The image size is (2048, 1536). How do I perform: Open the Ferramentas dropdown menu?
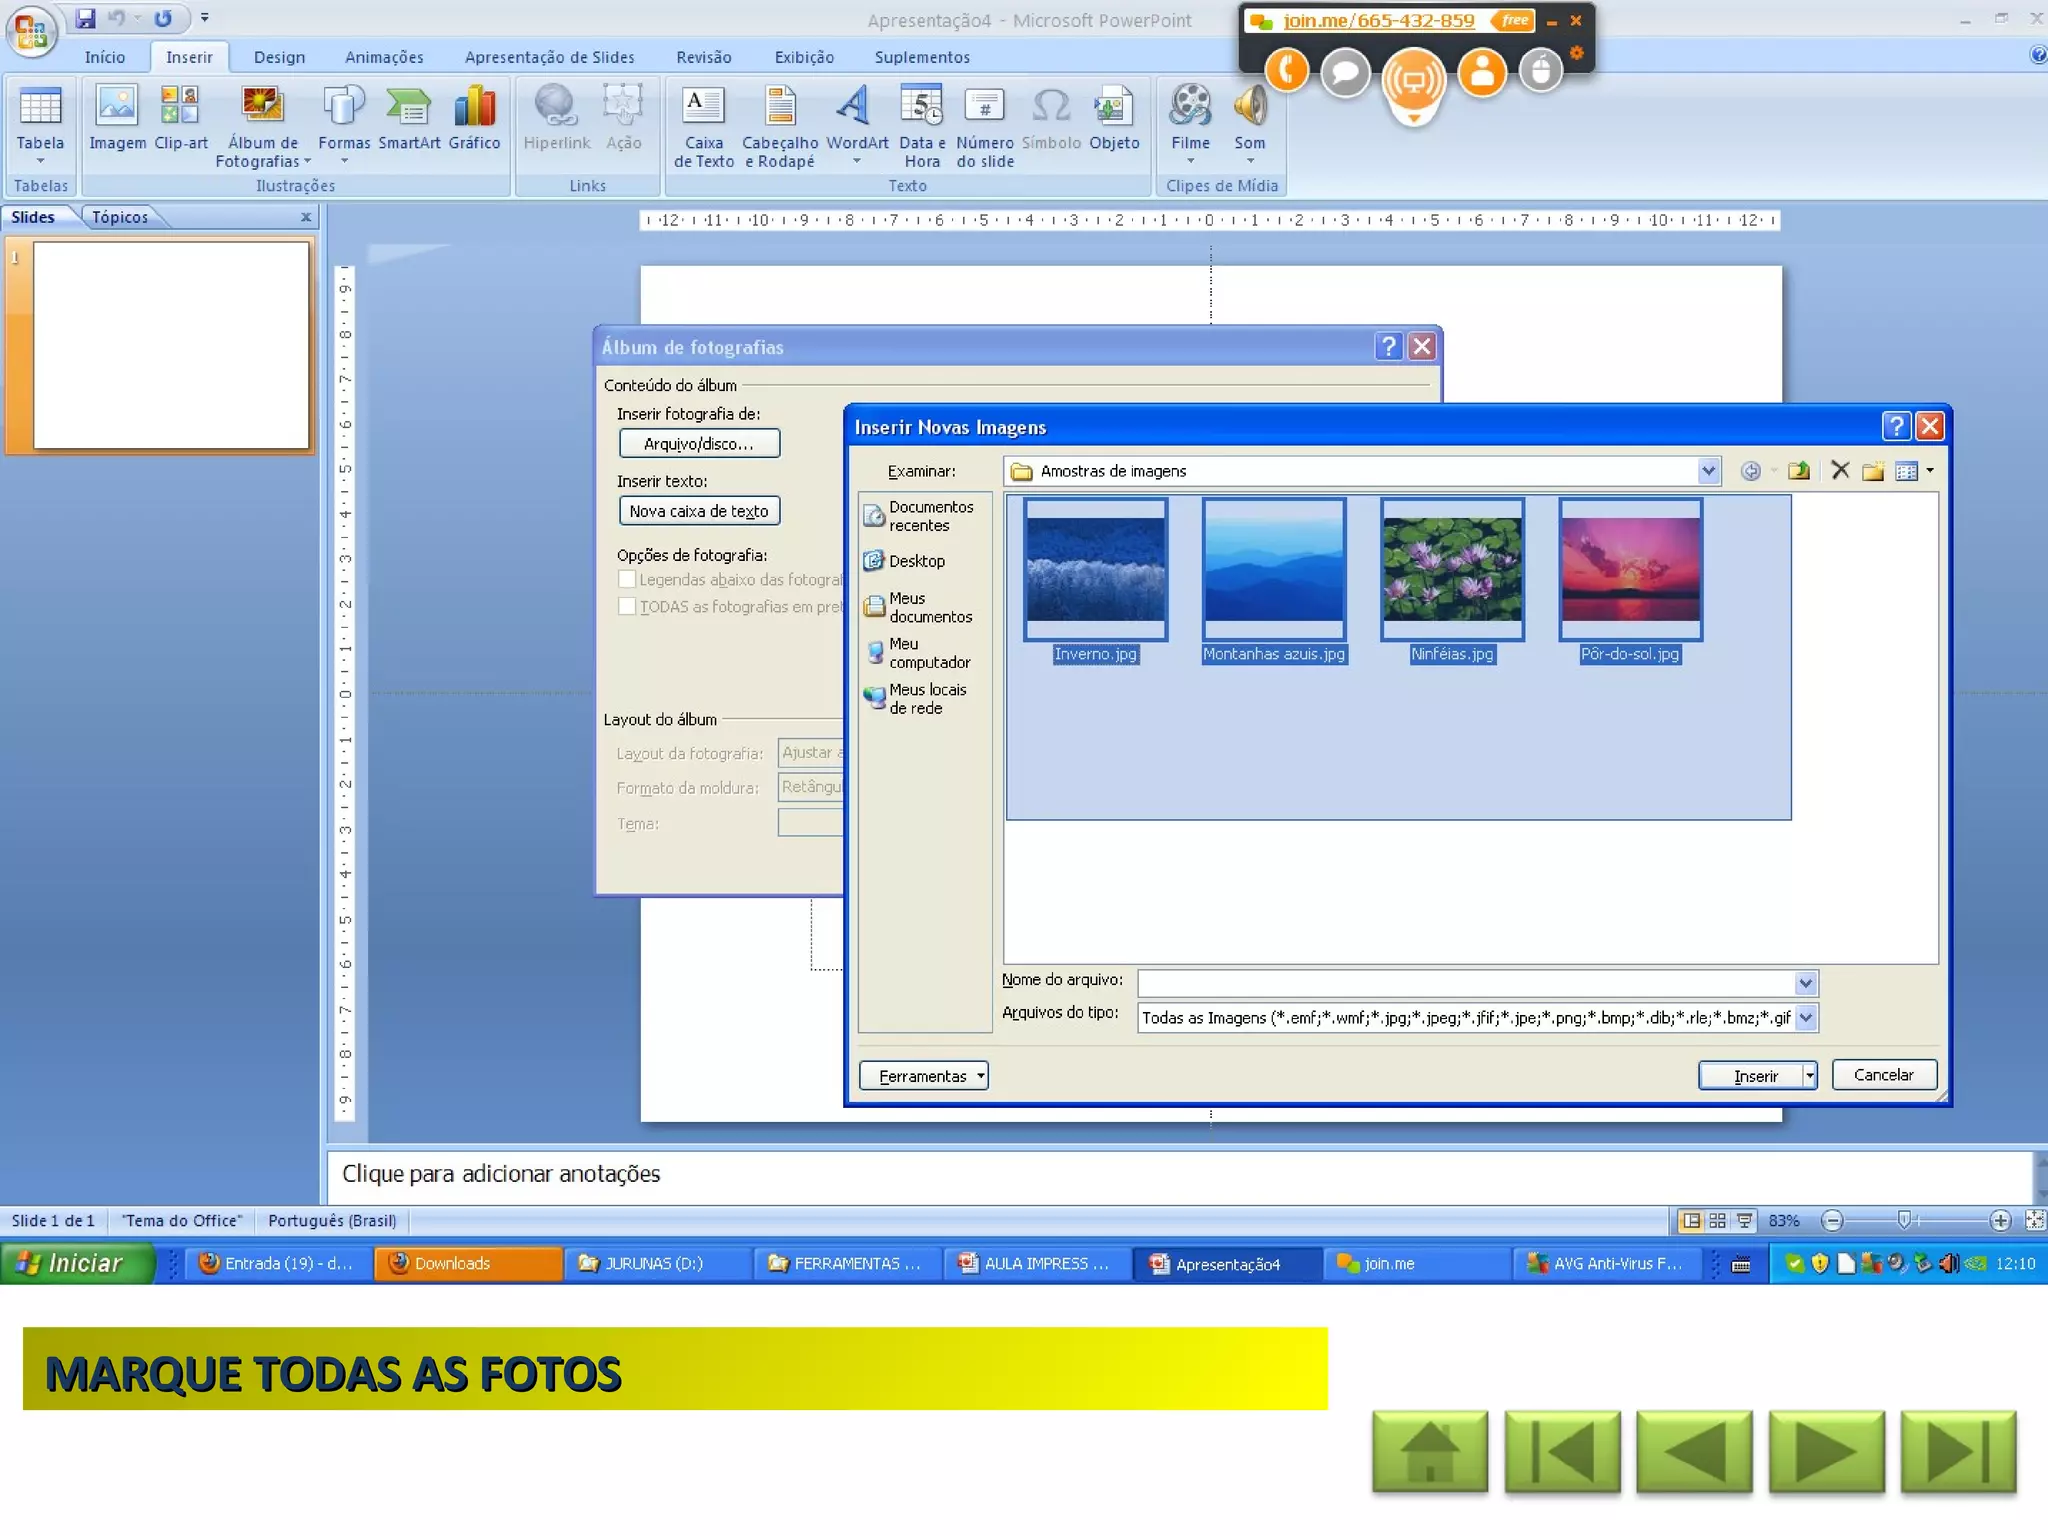pyautogui.click(x=923, y=1076)
